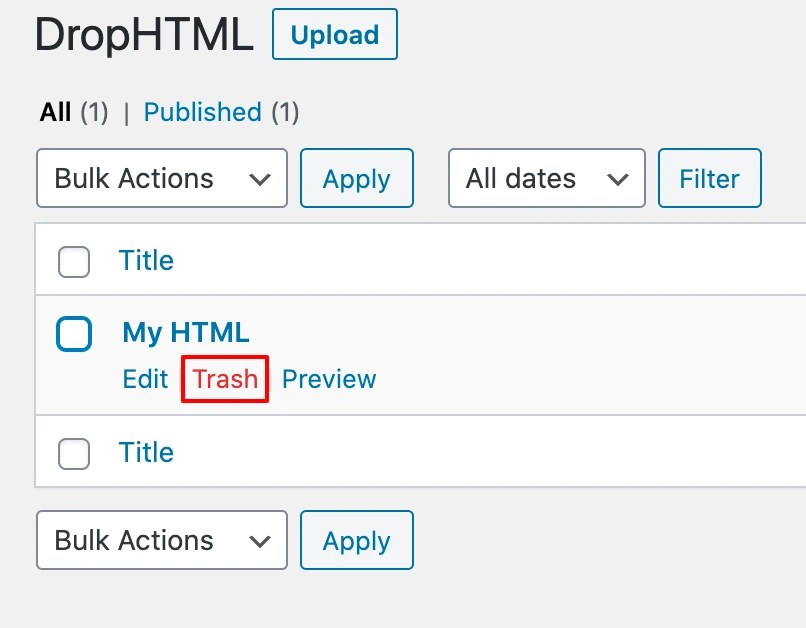
Task: Preview the My HTML page
Action: 328,379
